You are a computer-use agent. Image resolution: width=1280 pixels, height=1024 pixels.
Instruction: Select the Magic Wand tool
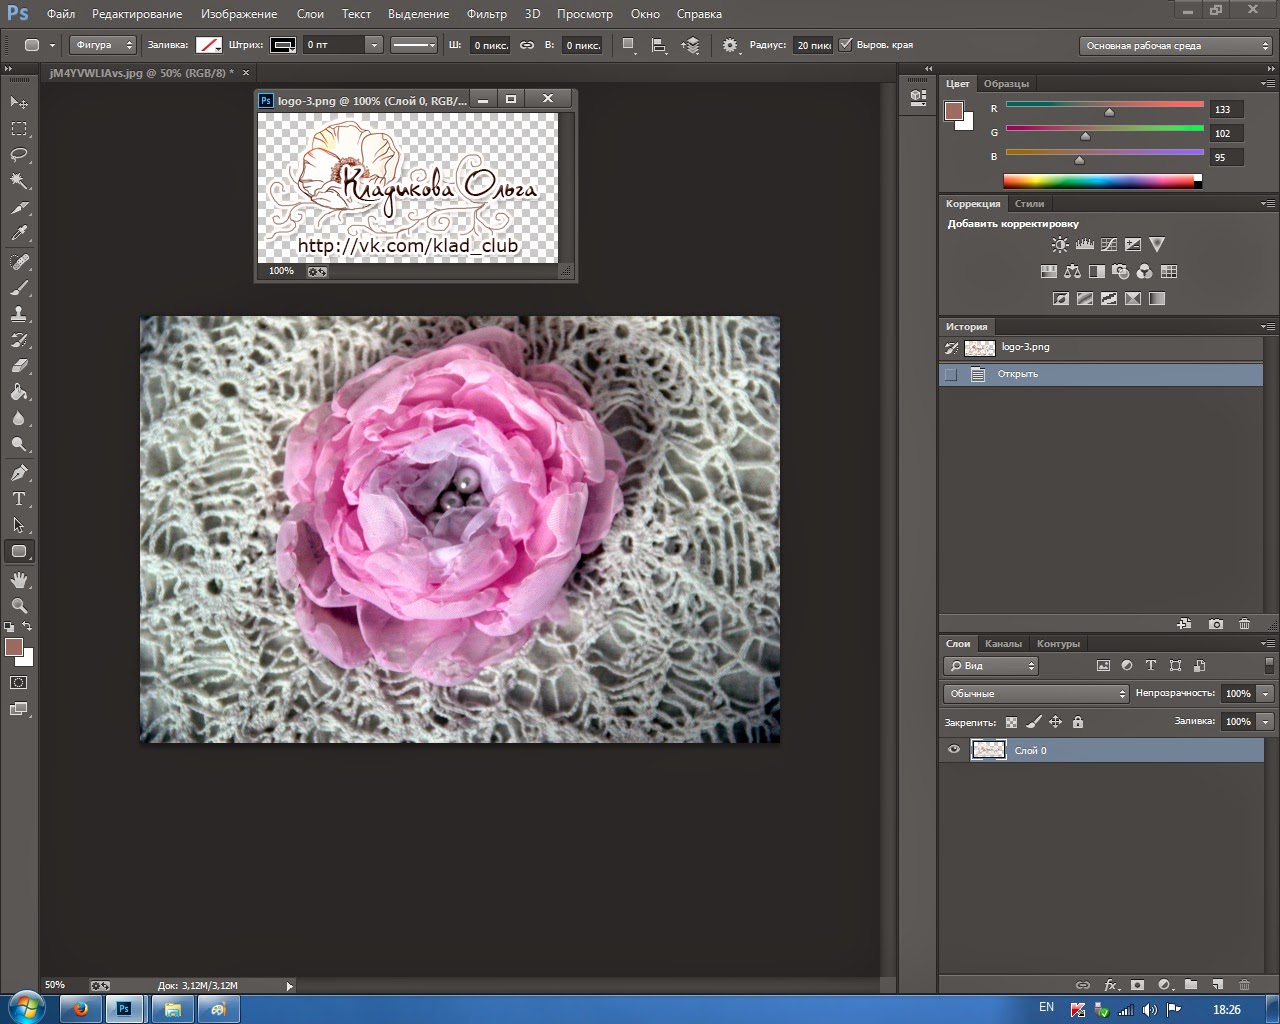(19, 181)
